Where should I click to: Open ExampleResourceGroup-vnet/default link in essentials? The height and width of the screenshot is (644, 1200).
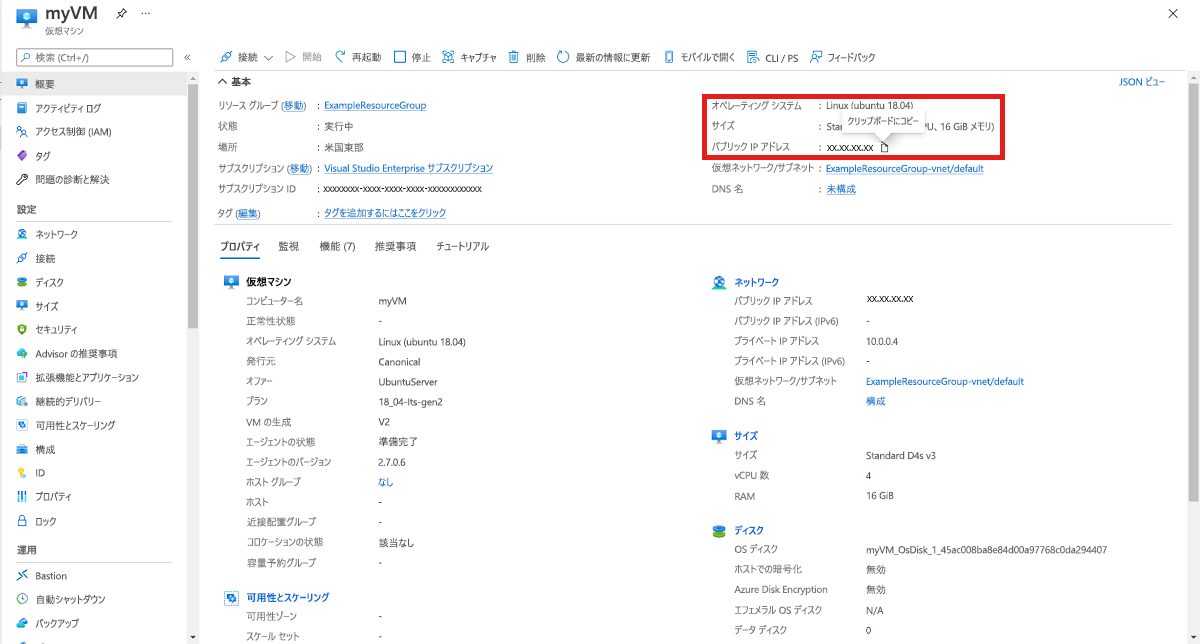click(905, 169)
